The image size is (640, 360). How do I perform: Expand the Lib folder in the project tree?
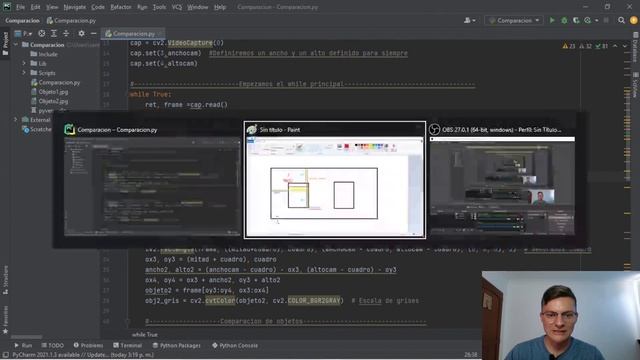pyautogui.click(x=24, y=63)
